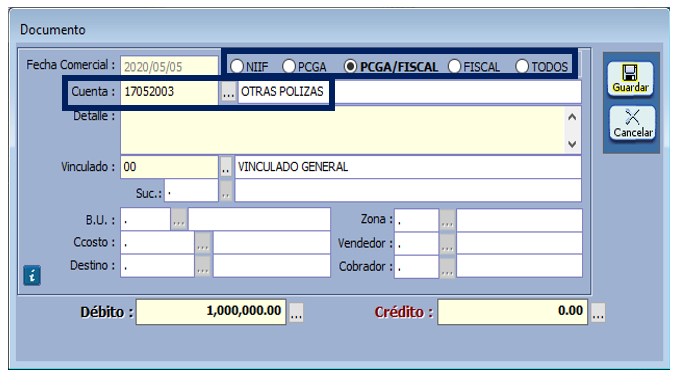Click the Suc. code field
The height and width of the screenshot is (377, 678).
pos(191,191)
